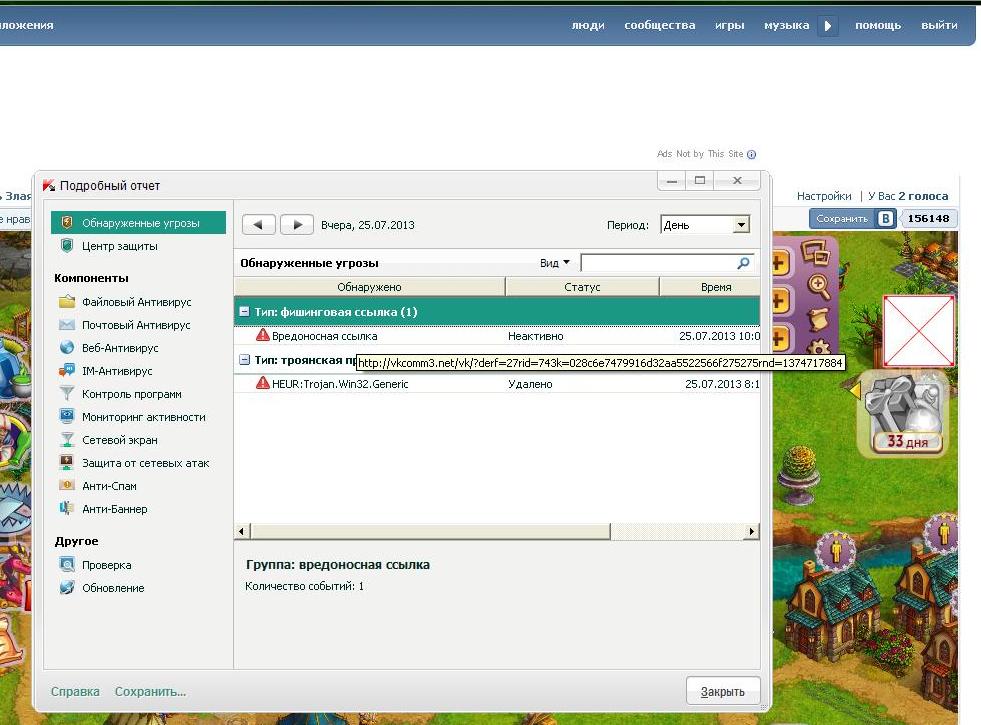Select Mail Antivirus (Почтовый Антивирус) icon
Viewport: 981px width, 725px height.
coord(67,325)
